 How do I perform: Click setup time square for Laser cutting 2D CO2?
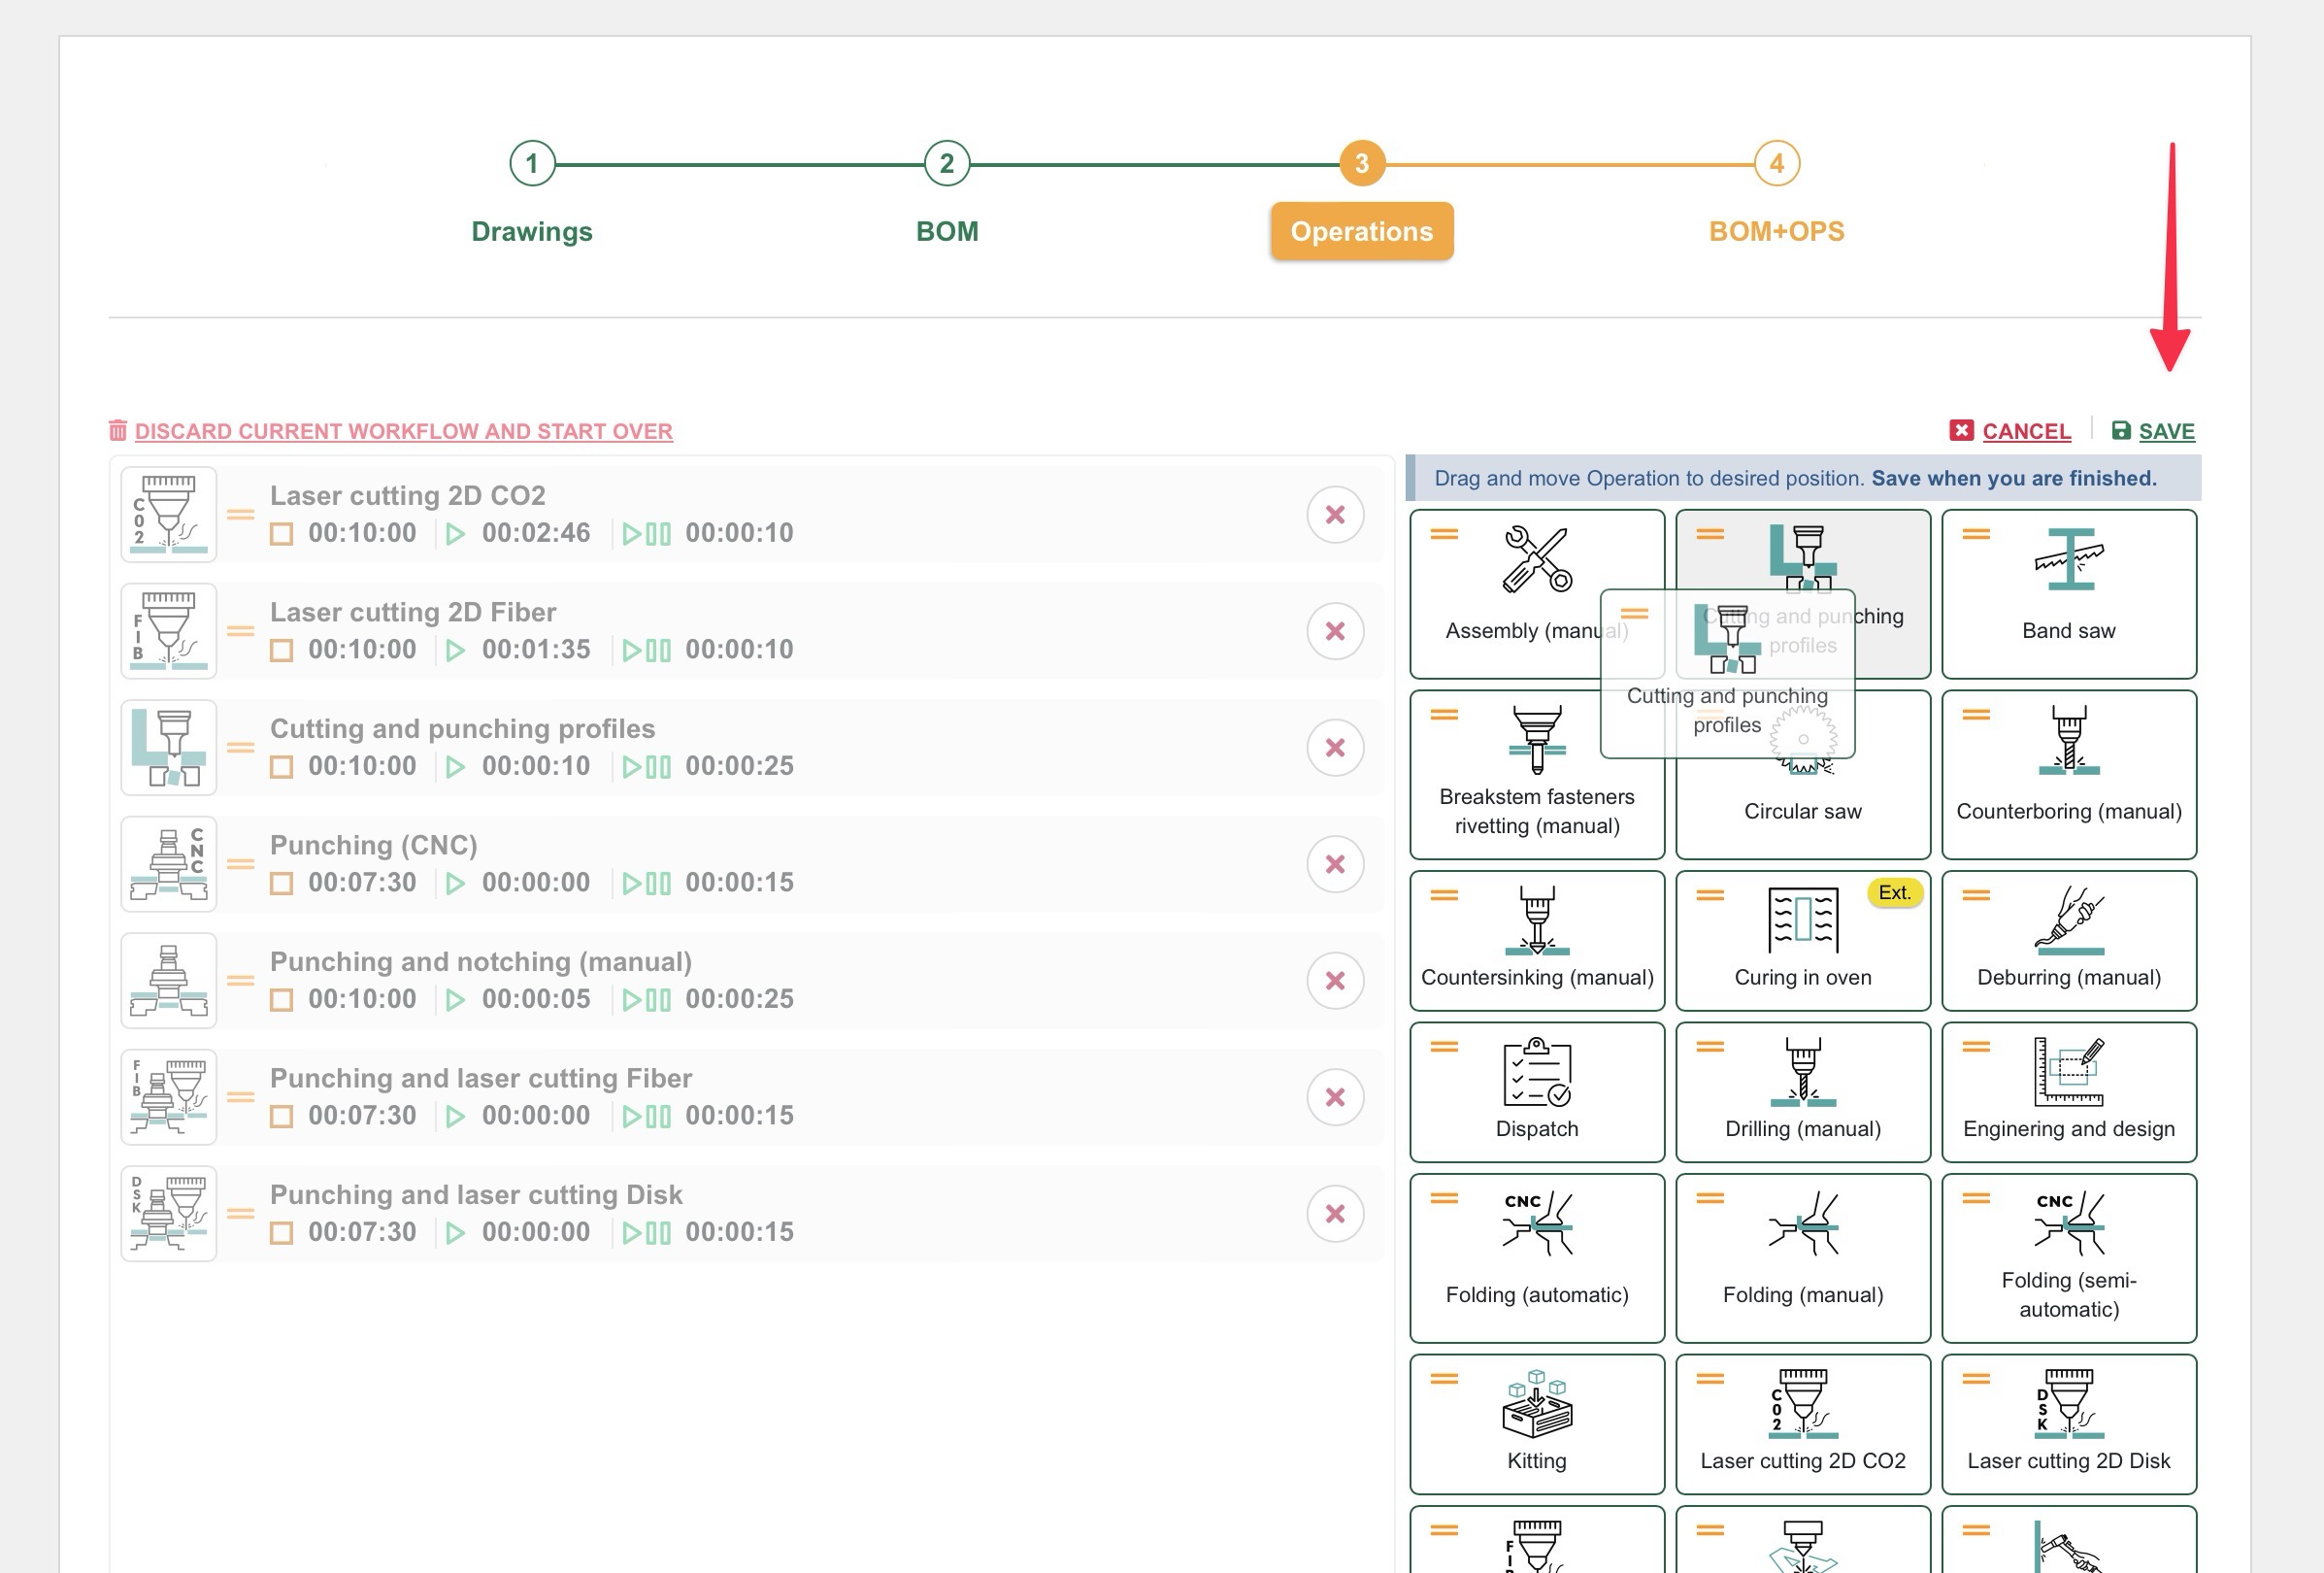click(x=282, y=534)
